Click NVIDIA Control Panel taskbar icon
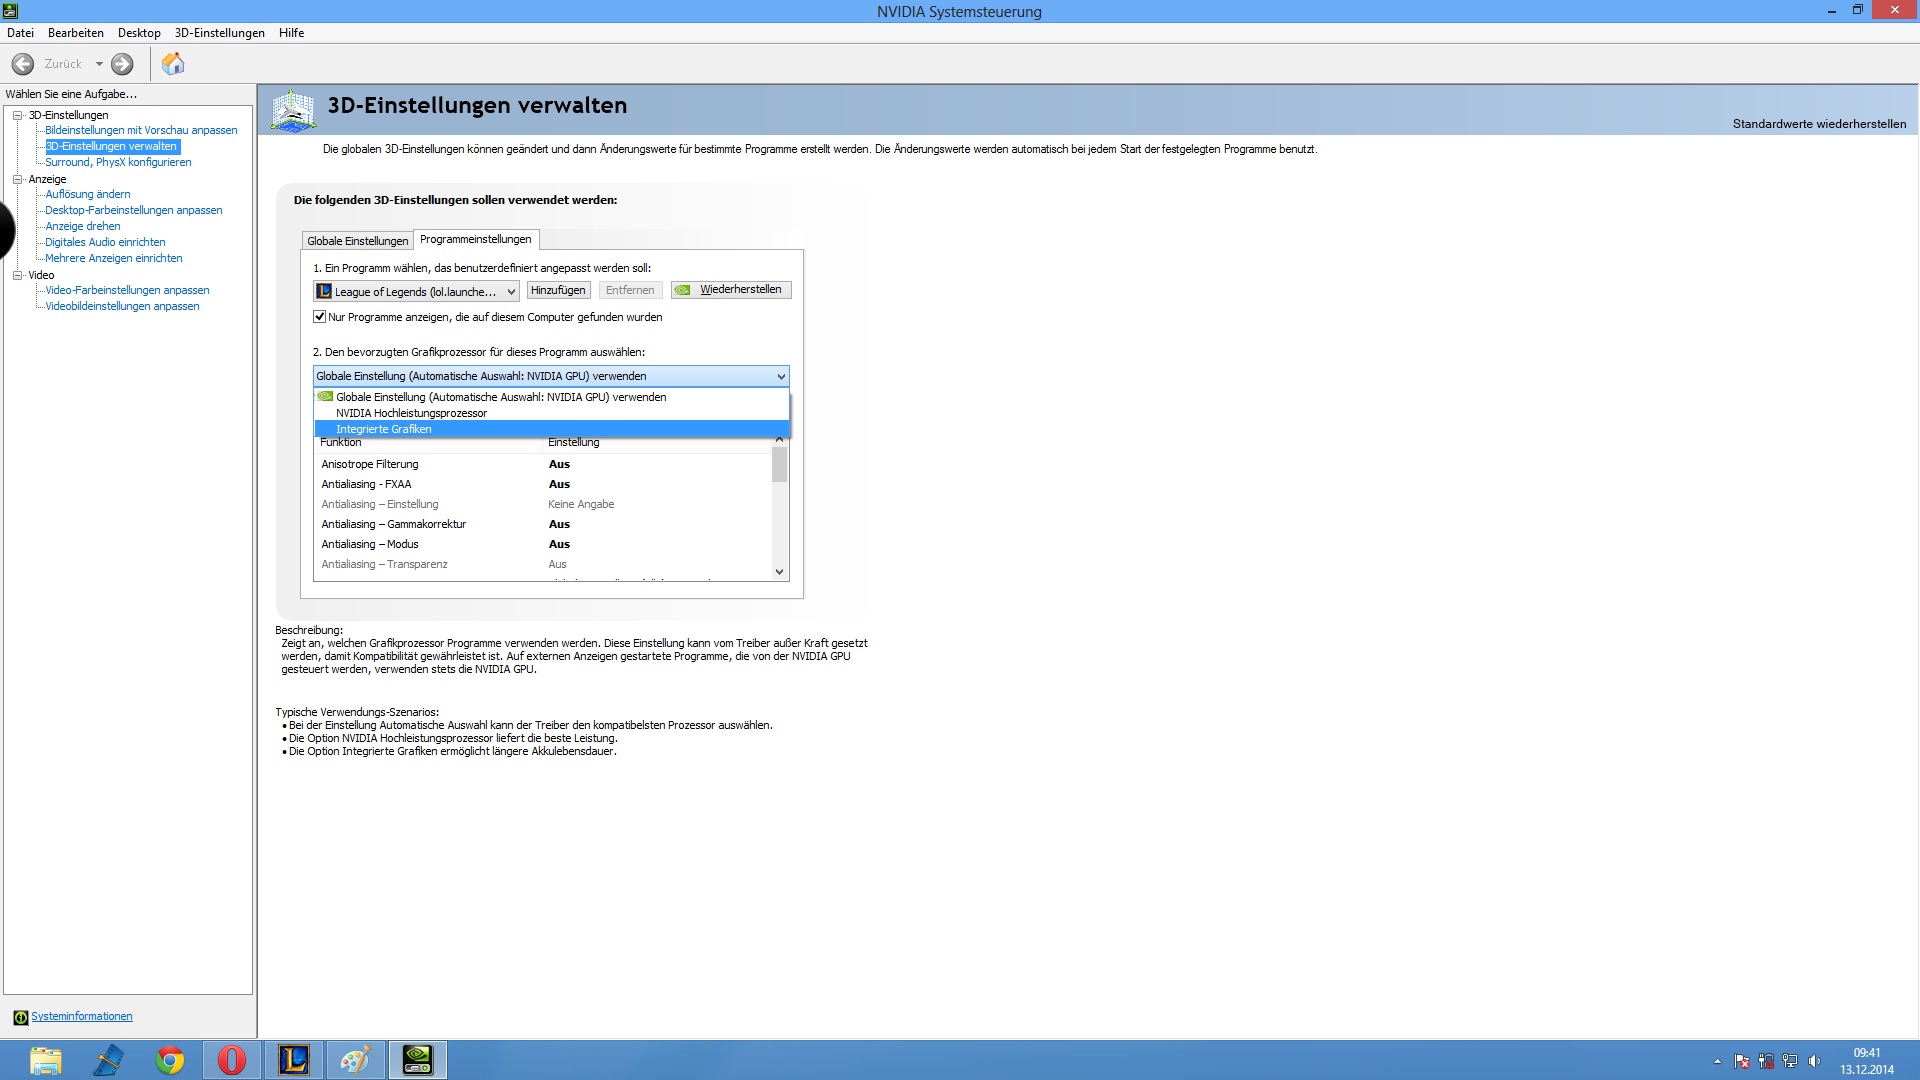Screen dimensions: 1920x1080 click(x=417, y=1059)
